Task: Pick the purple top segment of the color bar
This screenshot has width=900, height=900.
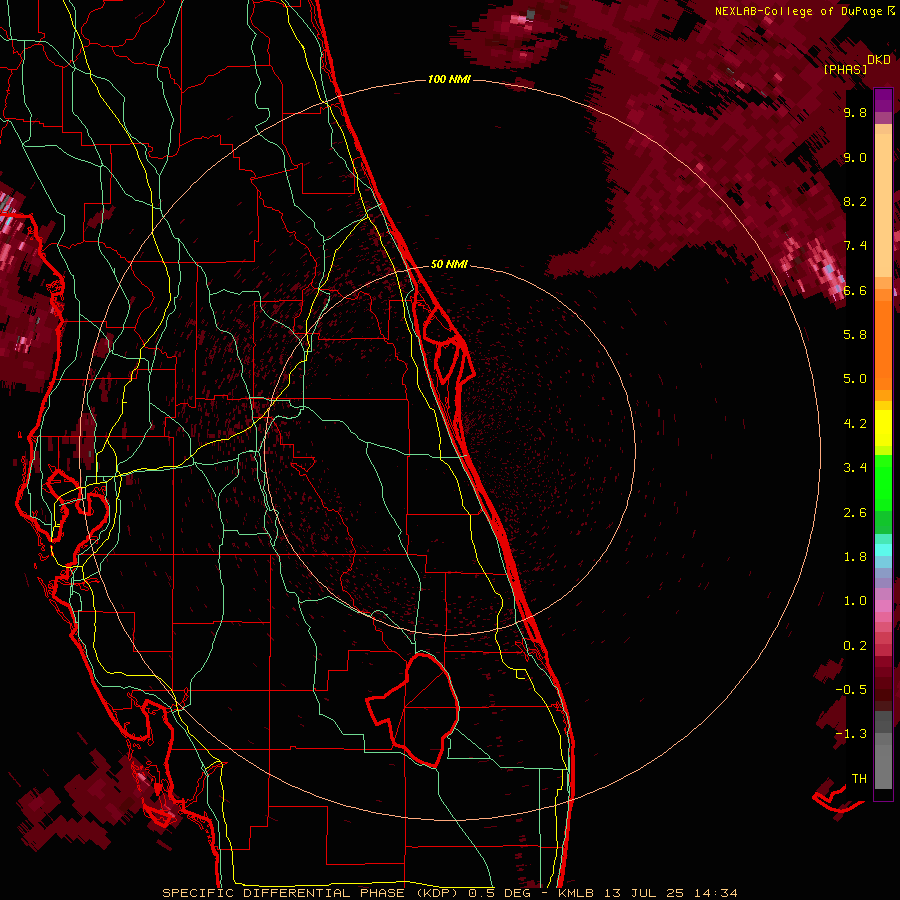Action: [x=883, y=101]
